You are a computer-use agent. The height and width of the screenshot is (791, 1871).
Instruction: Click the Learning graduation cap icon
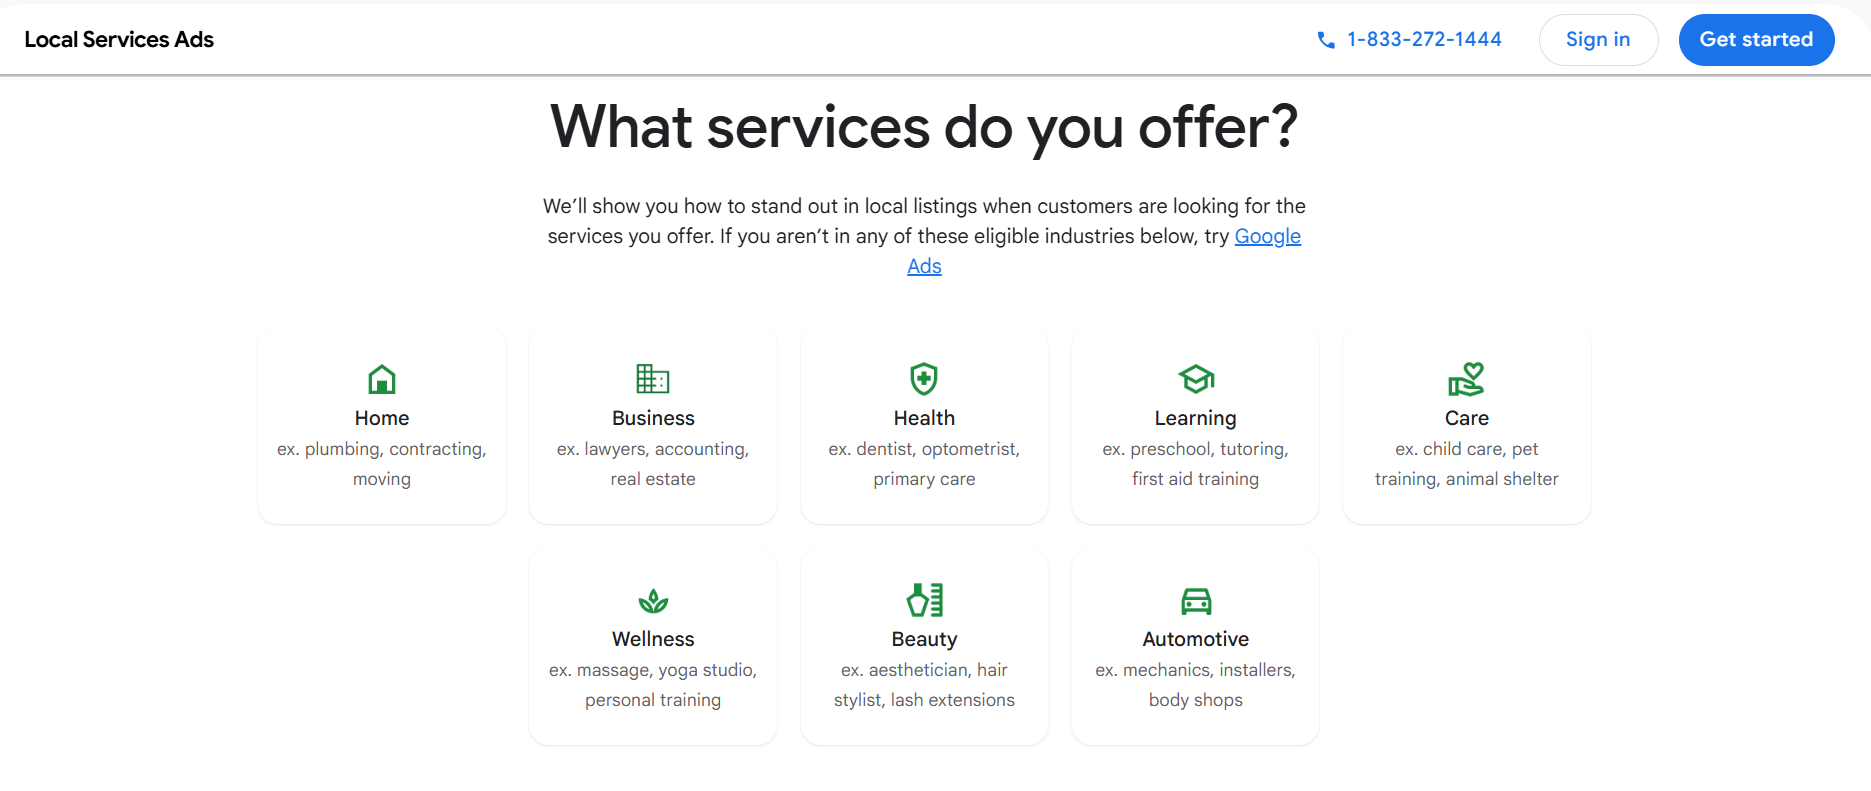1196,379
